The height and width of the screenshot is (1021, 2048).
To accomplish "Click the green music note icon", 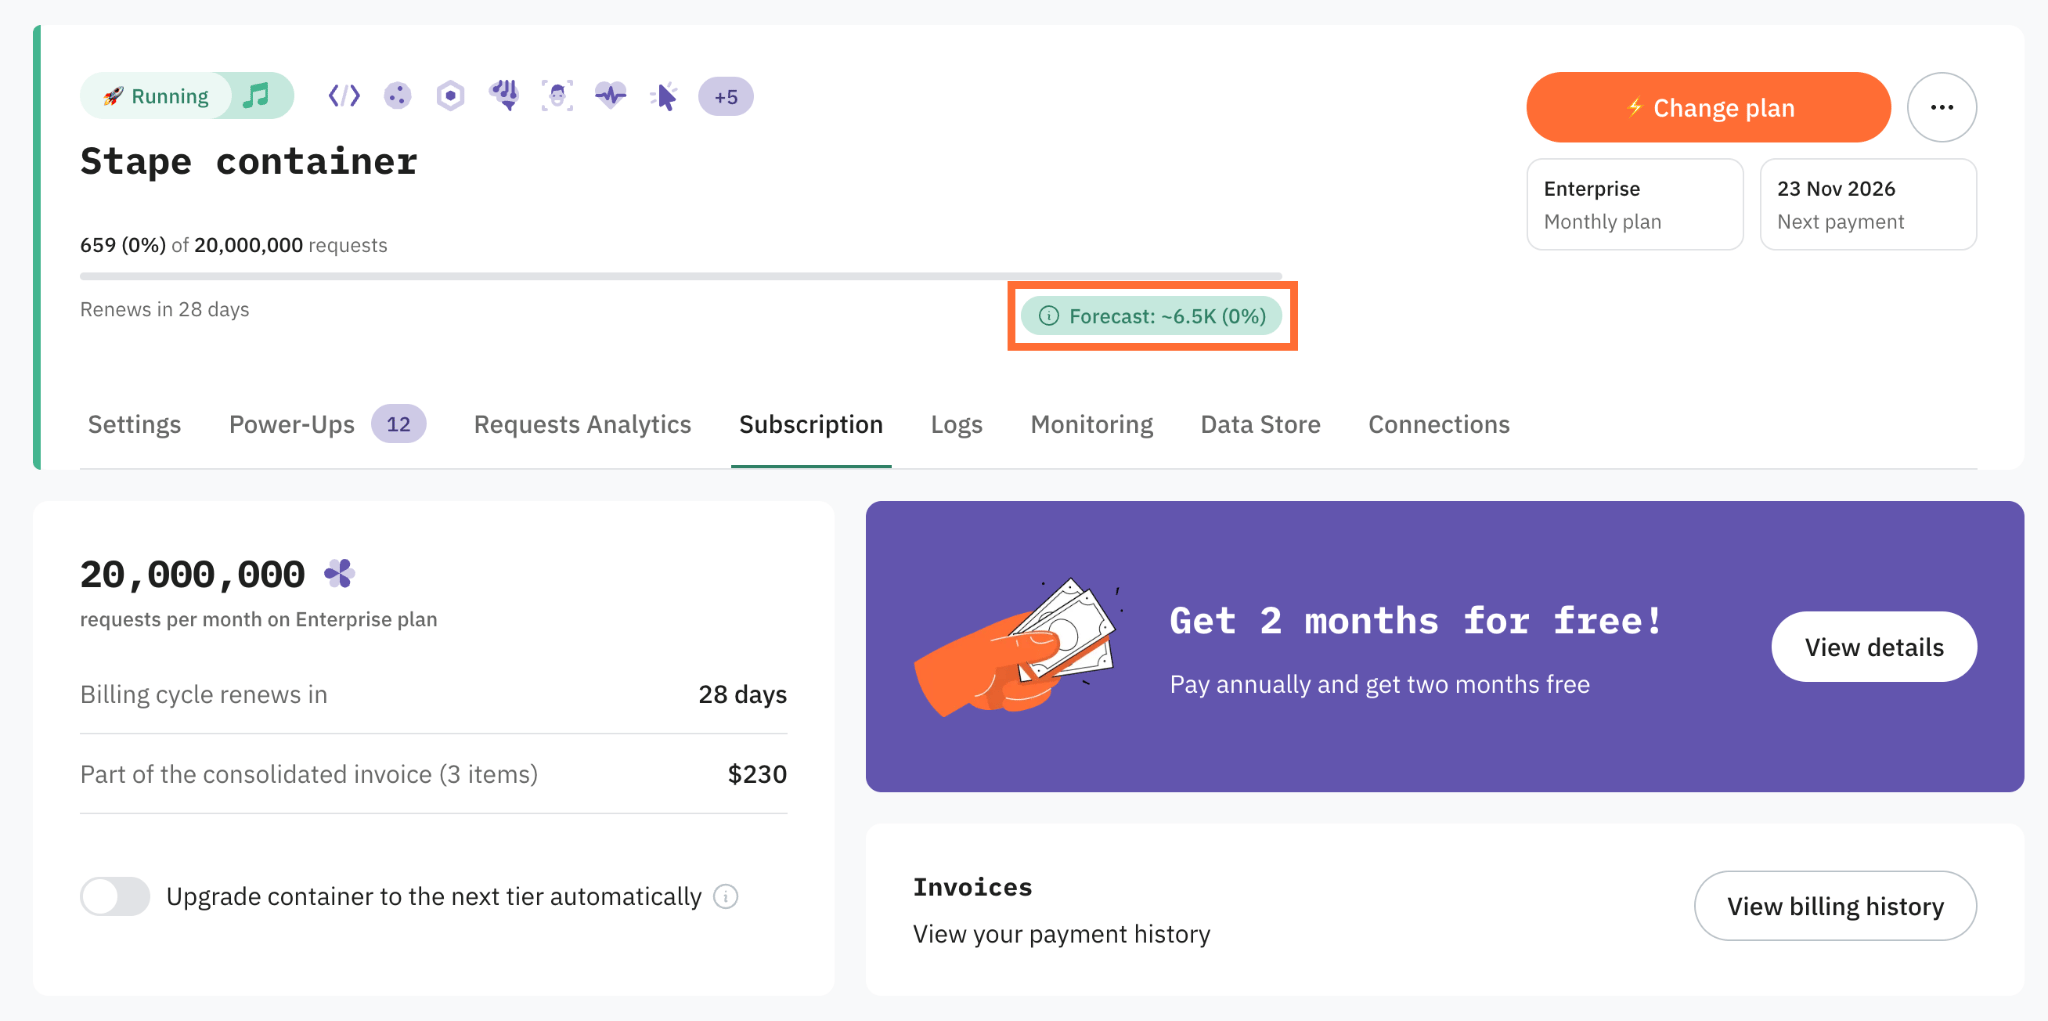I will [257, 96].
